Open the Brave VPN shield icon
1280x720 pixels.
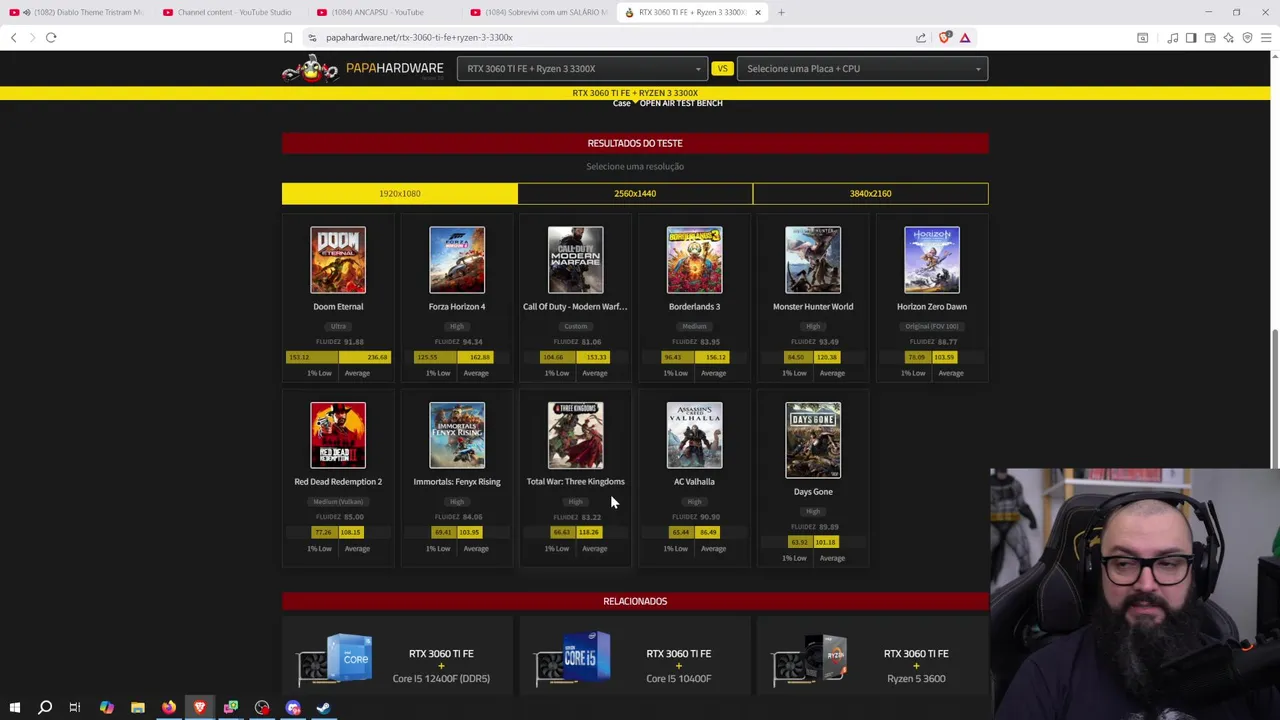(x=1247, y=37)
